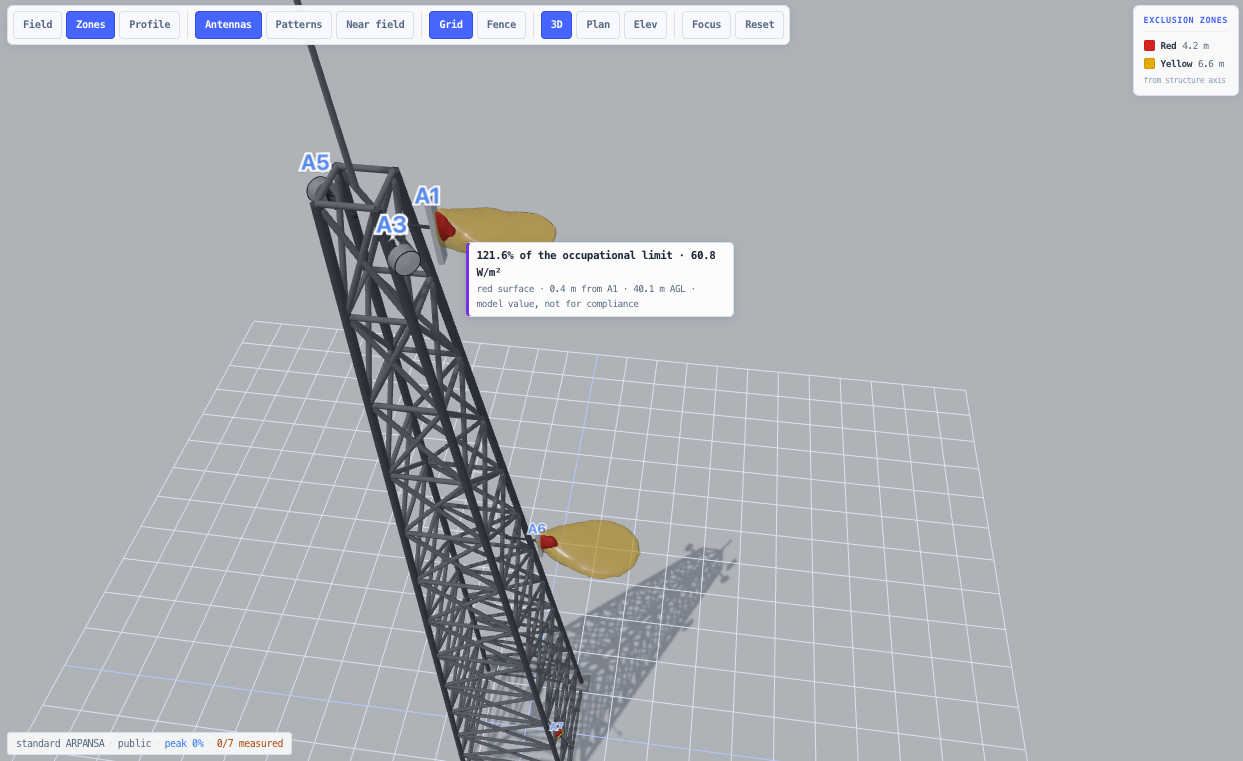
Task: Click the yellow lobe at antenna A6
Action: (x=598, y=548)
